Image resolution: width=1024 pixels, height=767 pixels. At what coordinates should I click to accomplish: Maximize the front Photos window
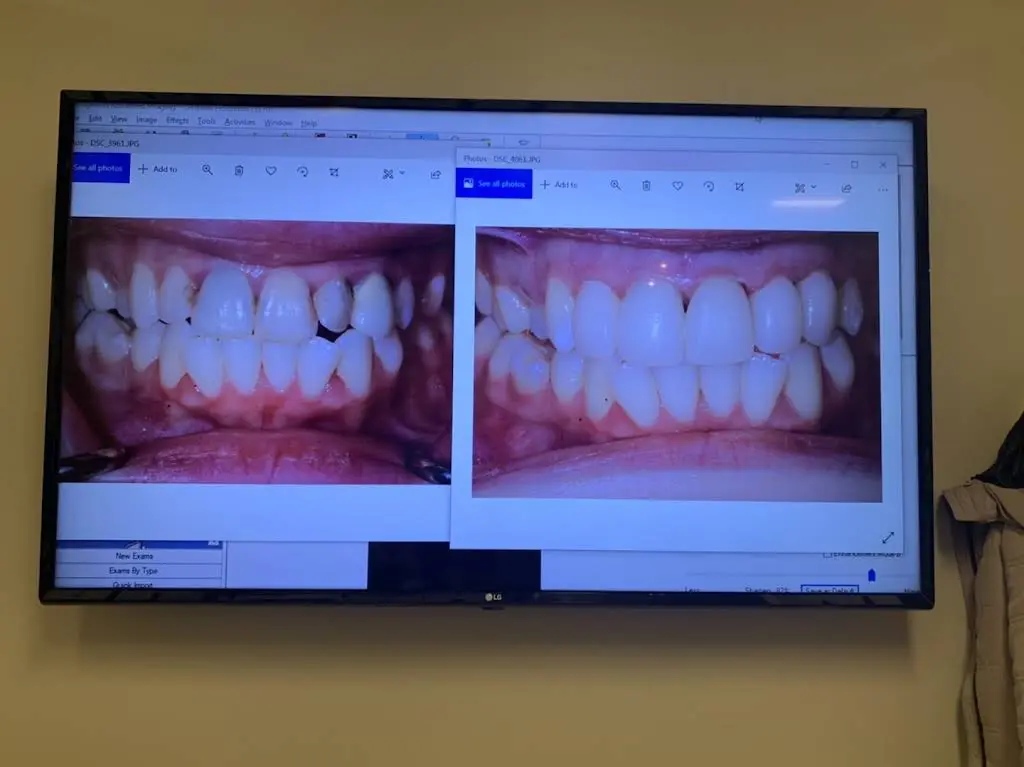point(854,165)
